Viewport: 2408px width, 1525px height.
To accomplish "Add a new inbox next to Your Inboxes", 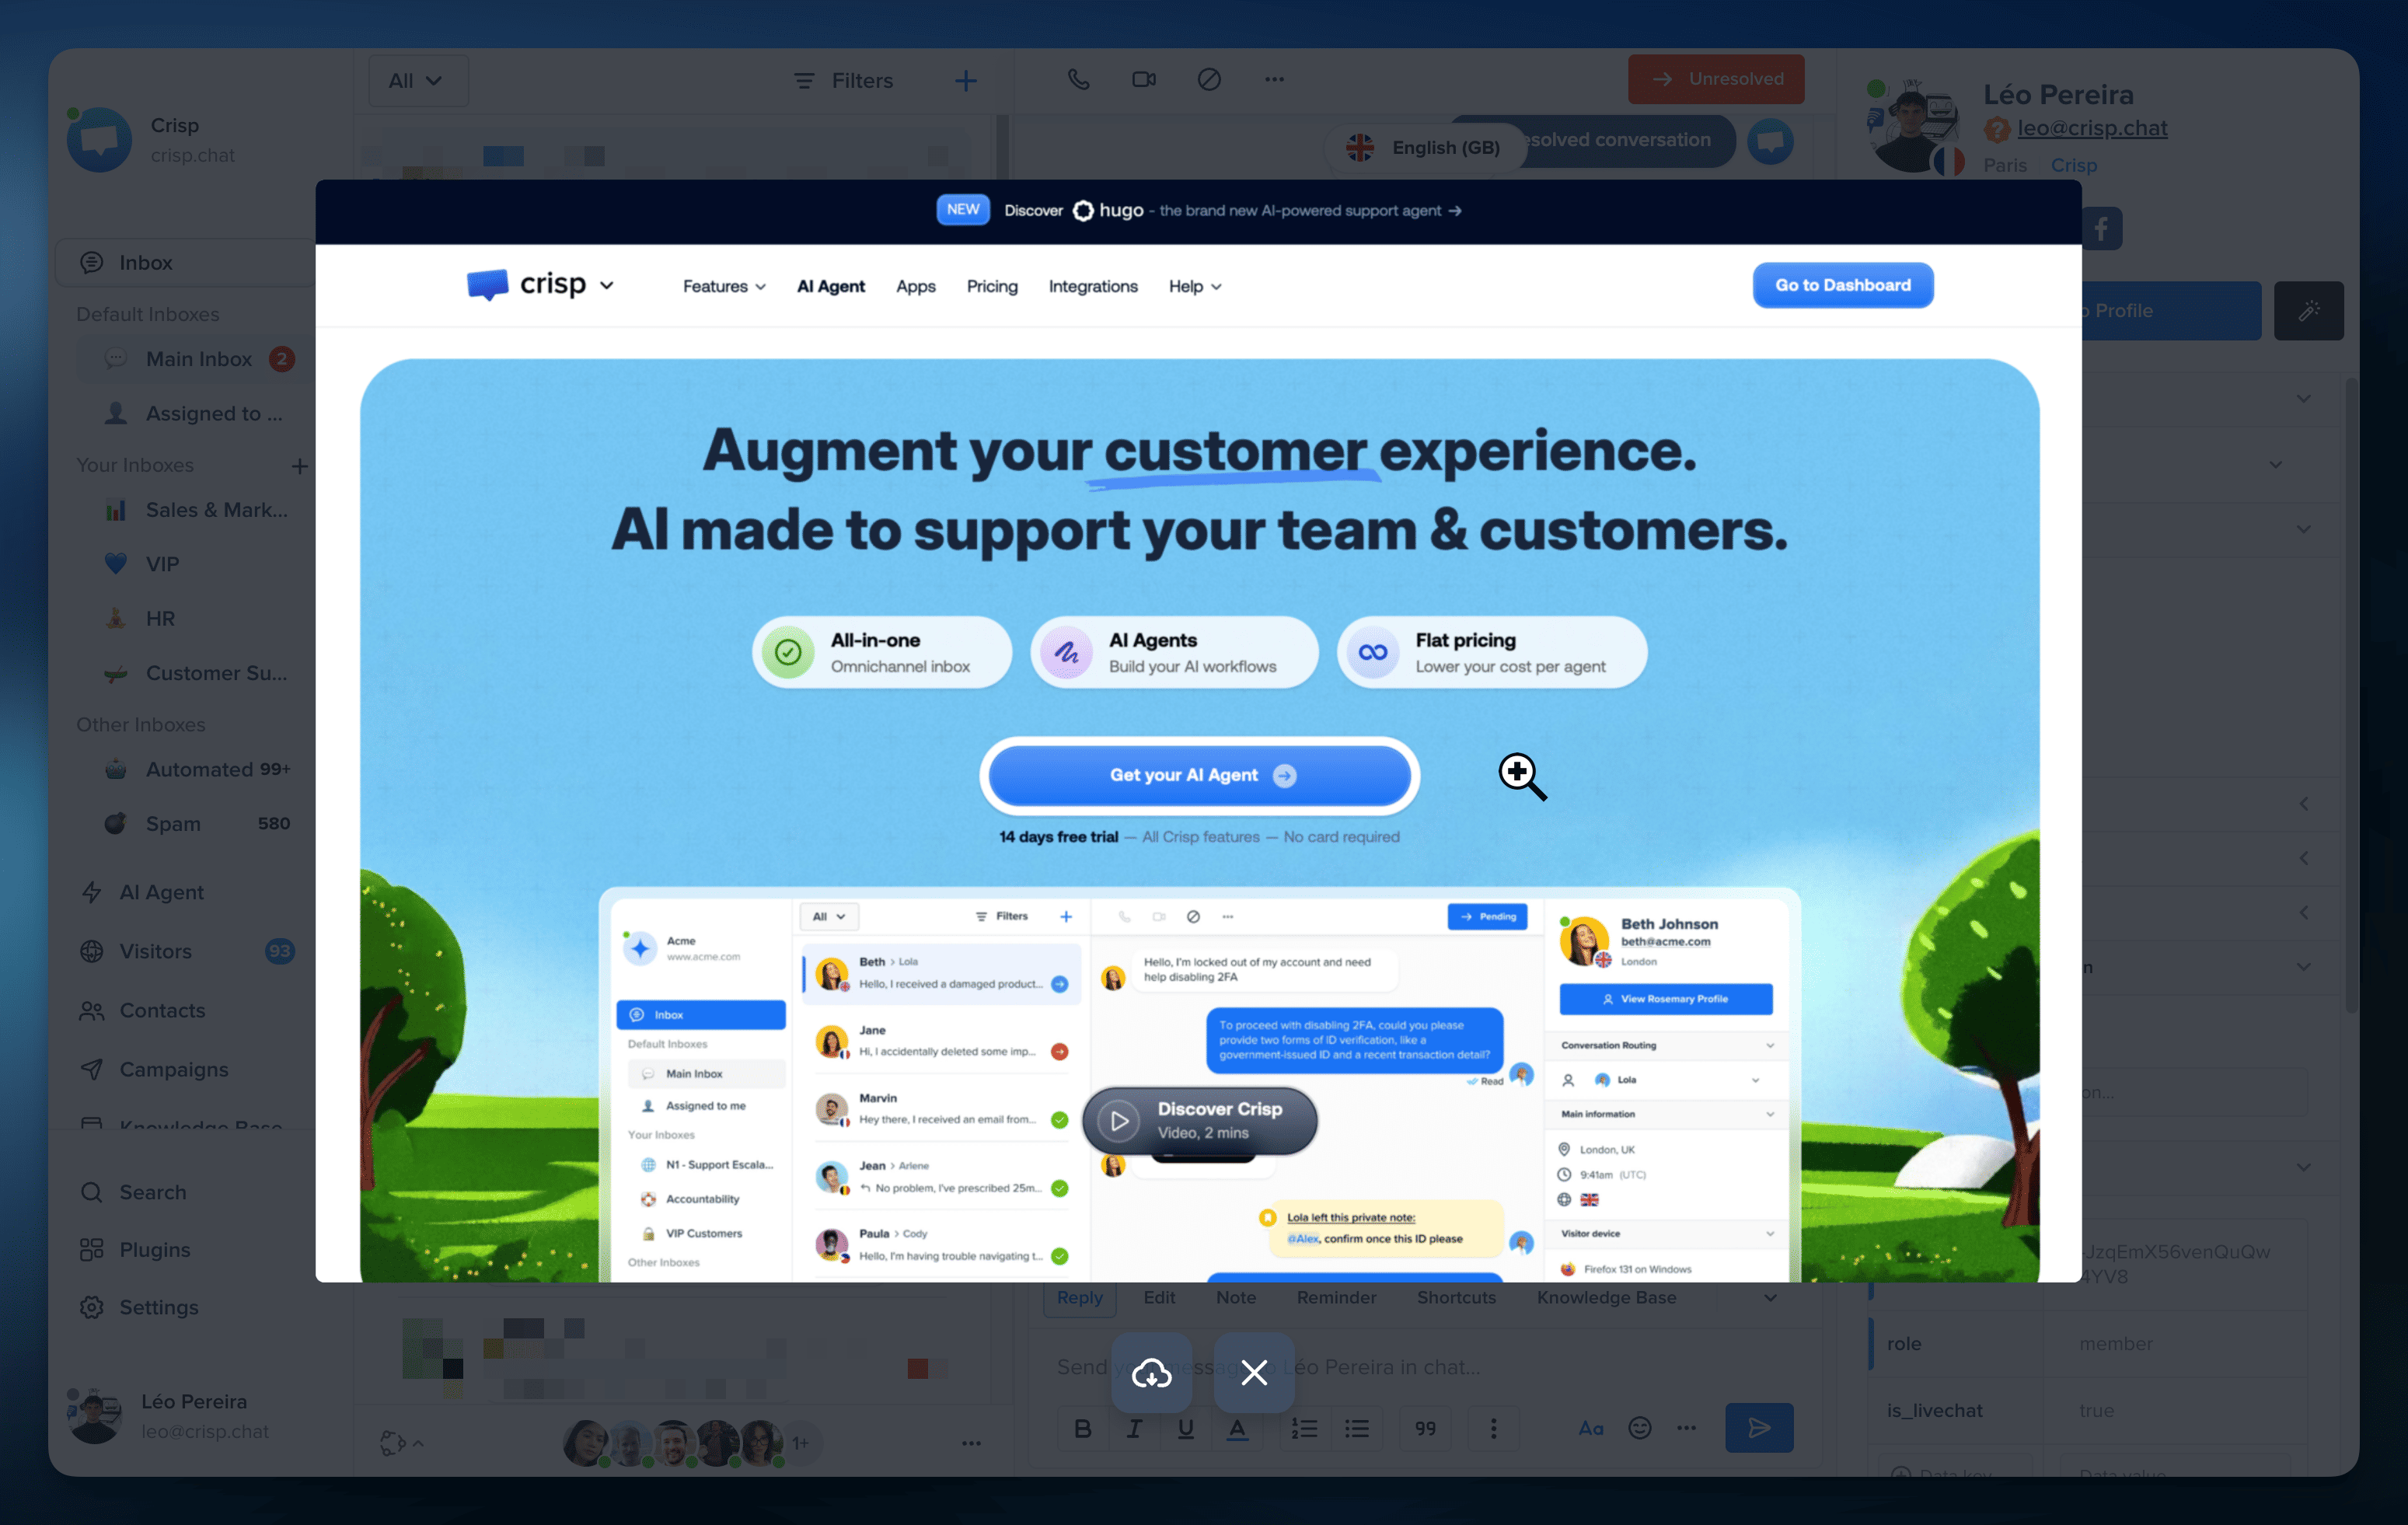I will point(299,465).
